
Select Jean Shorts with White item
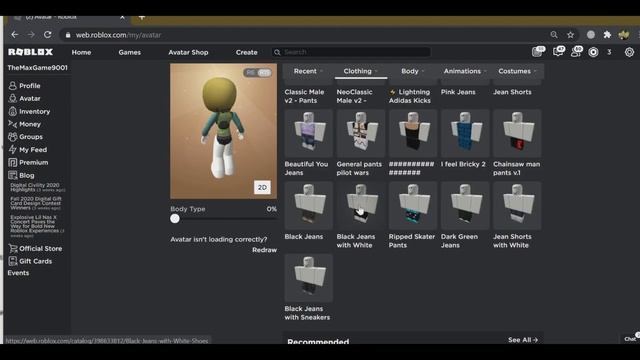click(x=517, y=215)
